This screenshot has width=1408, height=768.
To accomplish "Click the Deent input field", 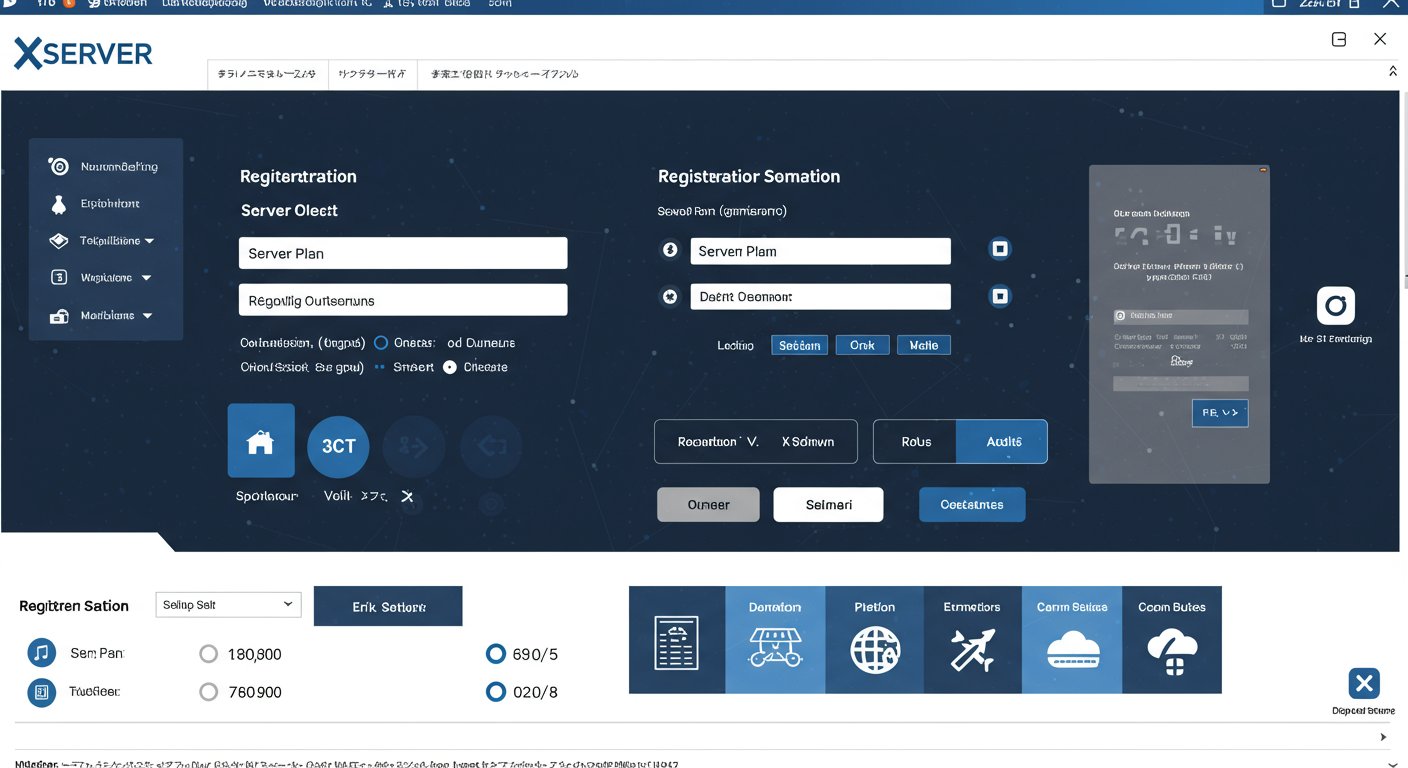I will tap(820, 296).
